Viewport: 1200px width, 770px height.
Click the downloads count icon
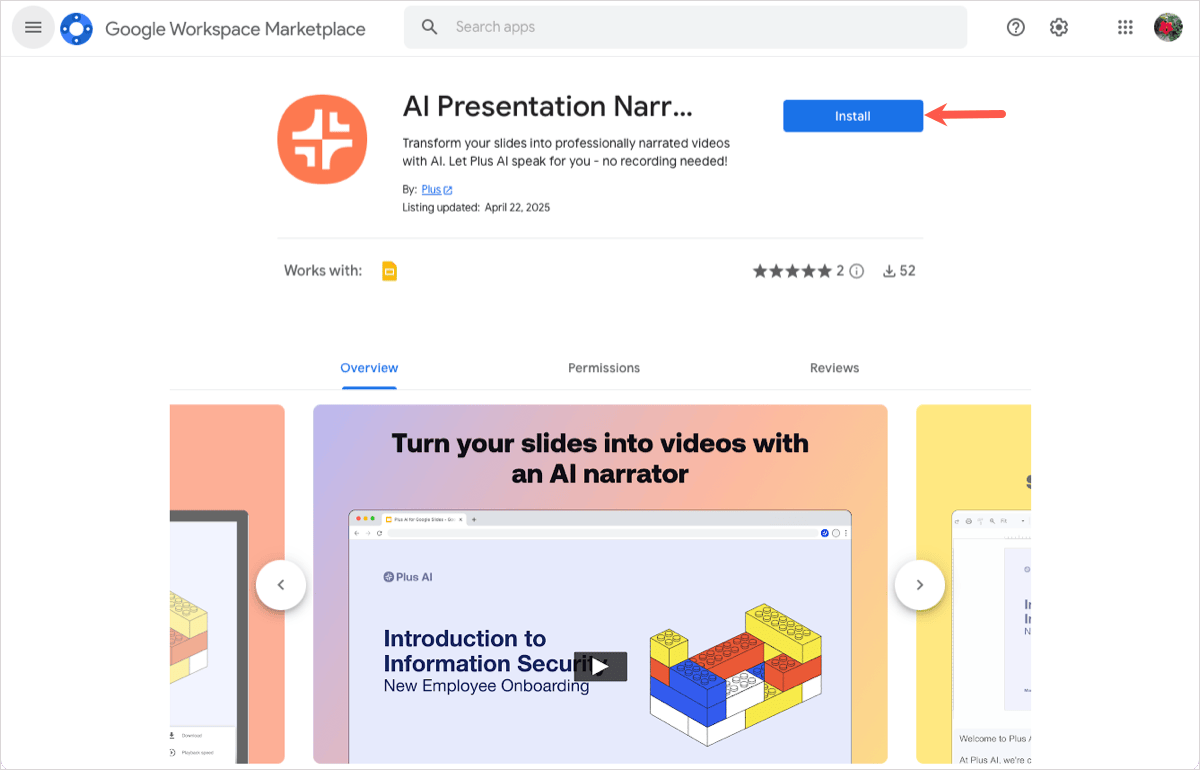tap(889, 271)
